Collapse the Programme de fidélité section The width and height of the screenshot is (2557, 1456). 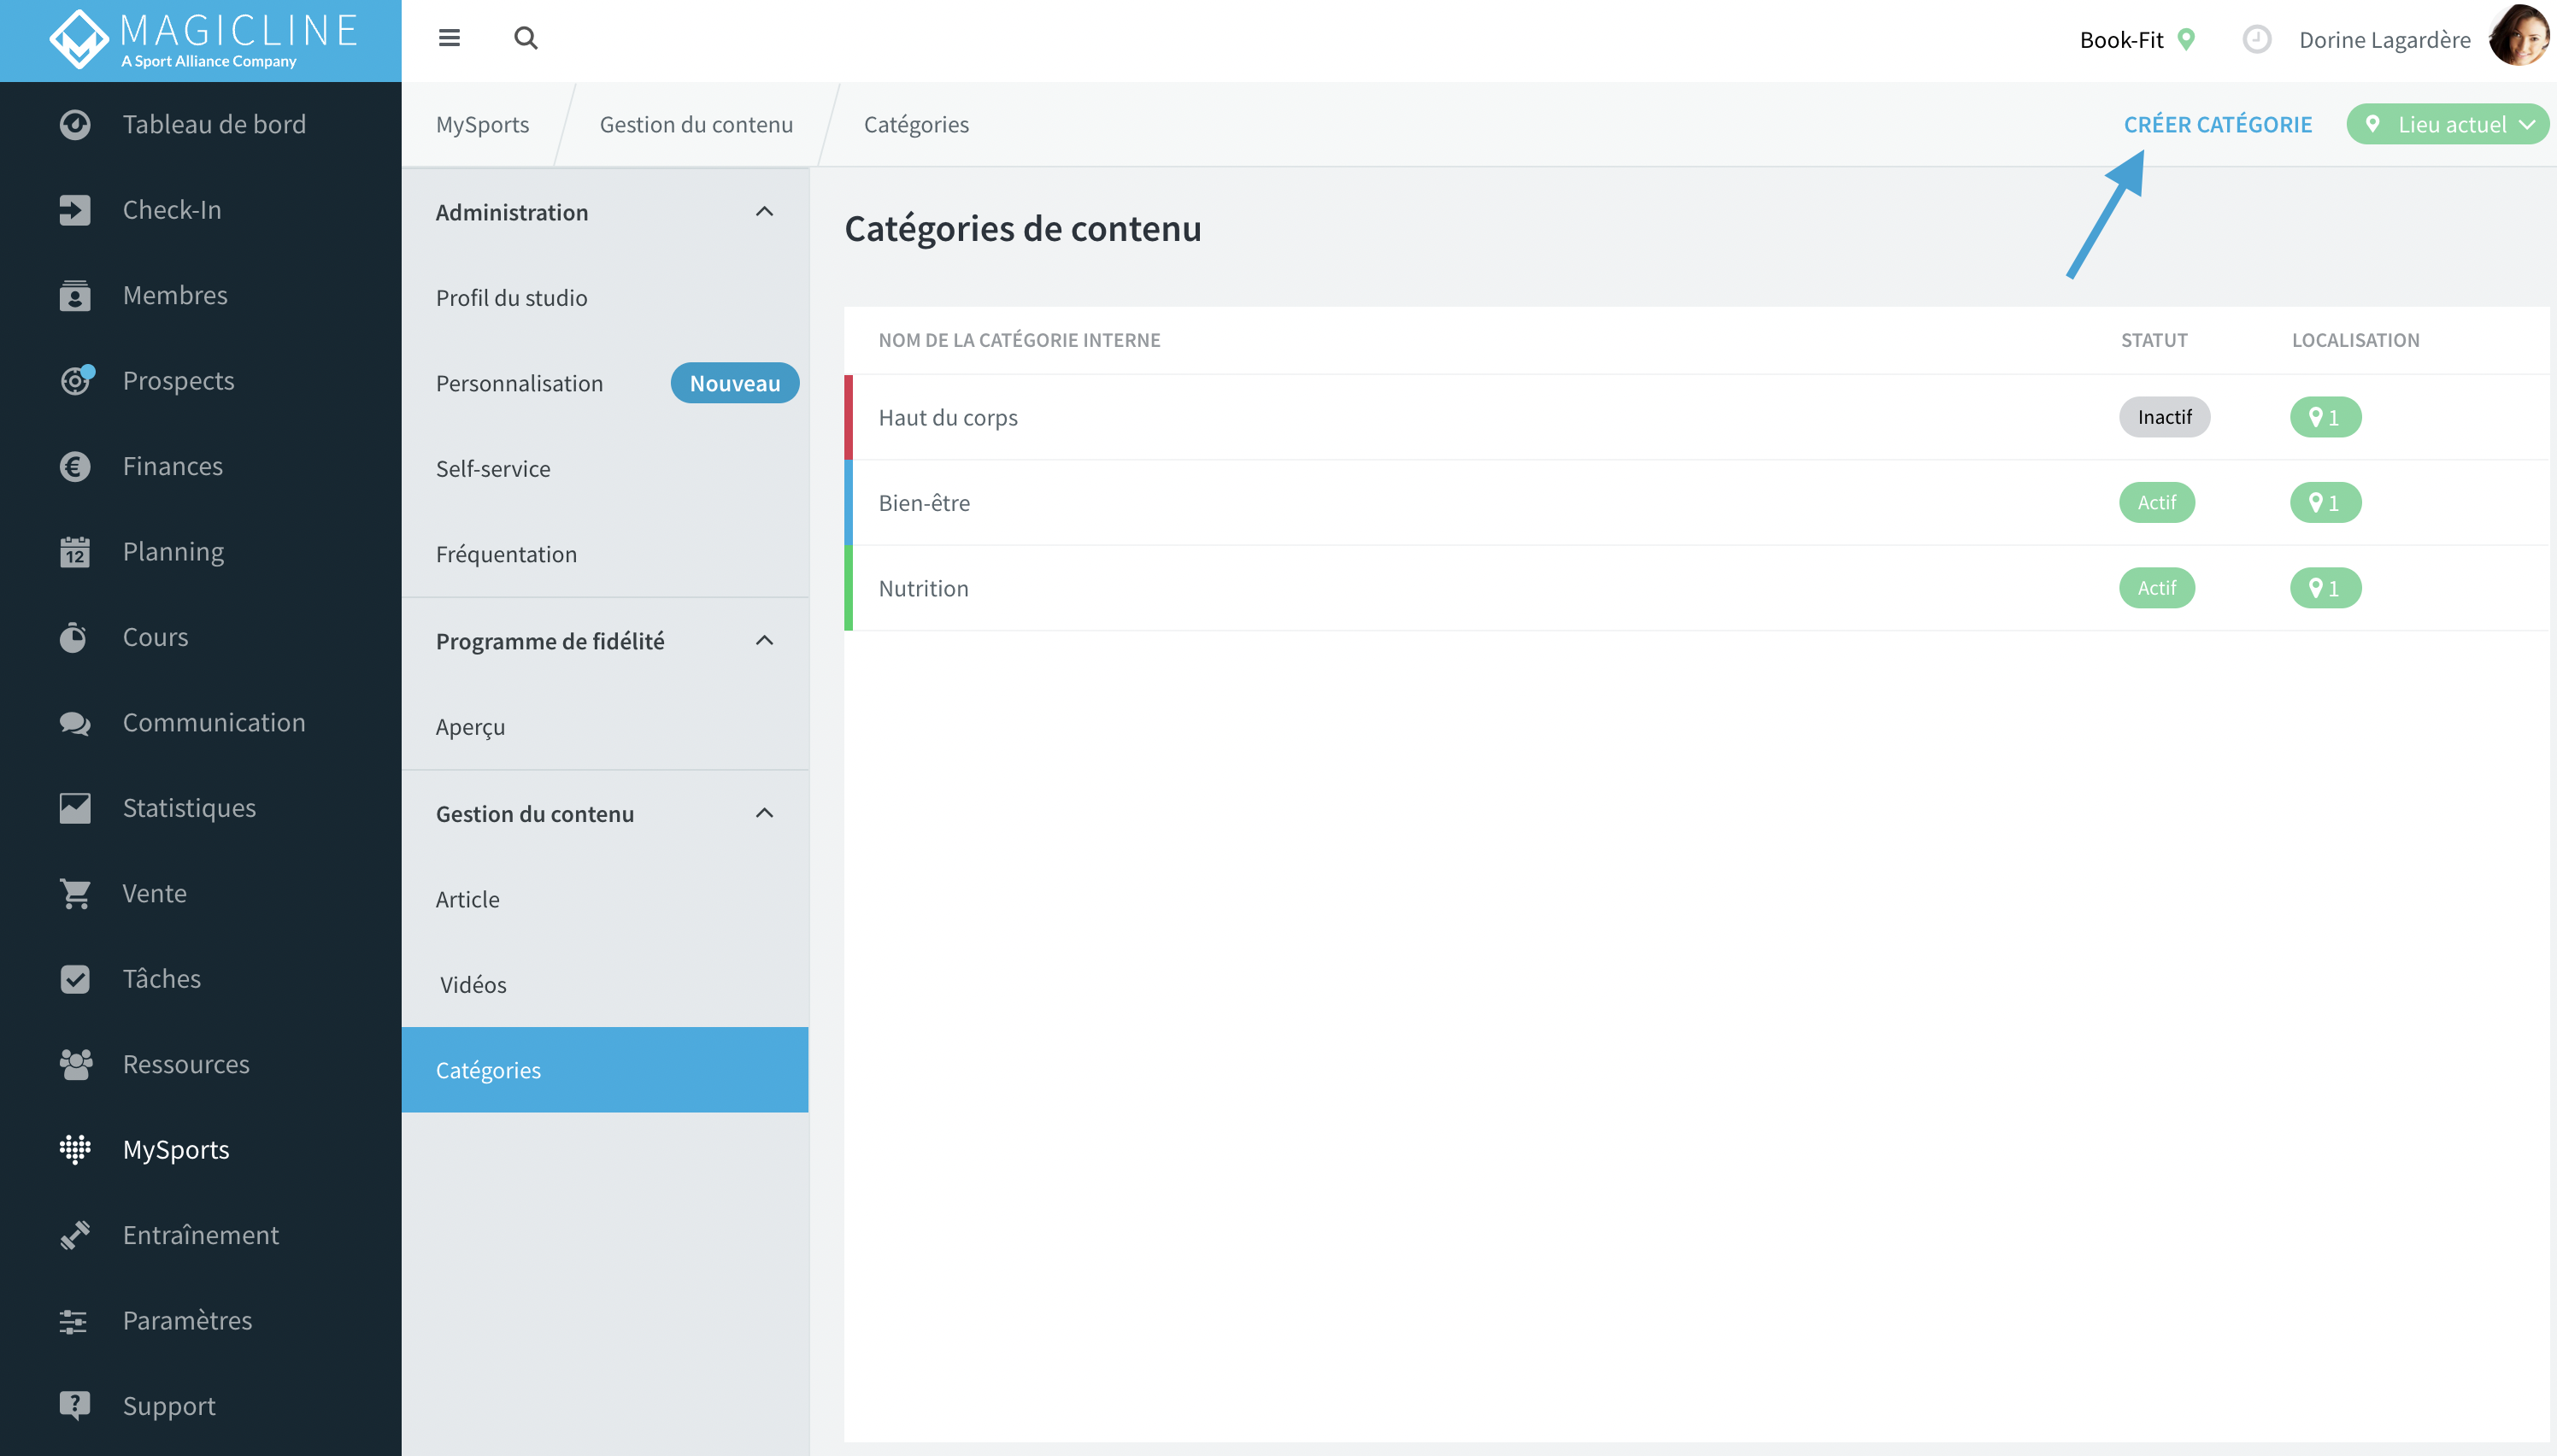[x=764, y=640]
